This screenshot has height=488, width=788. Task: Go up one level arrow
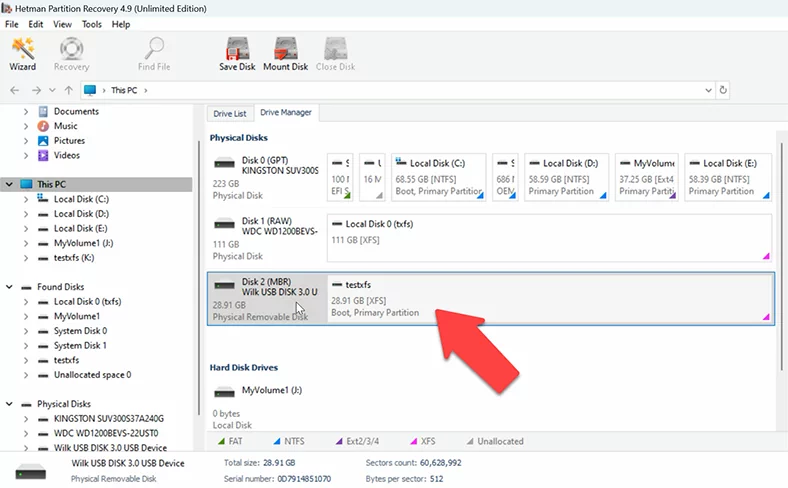tap(69, 90)
